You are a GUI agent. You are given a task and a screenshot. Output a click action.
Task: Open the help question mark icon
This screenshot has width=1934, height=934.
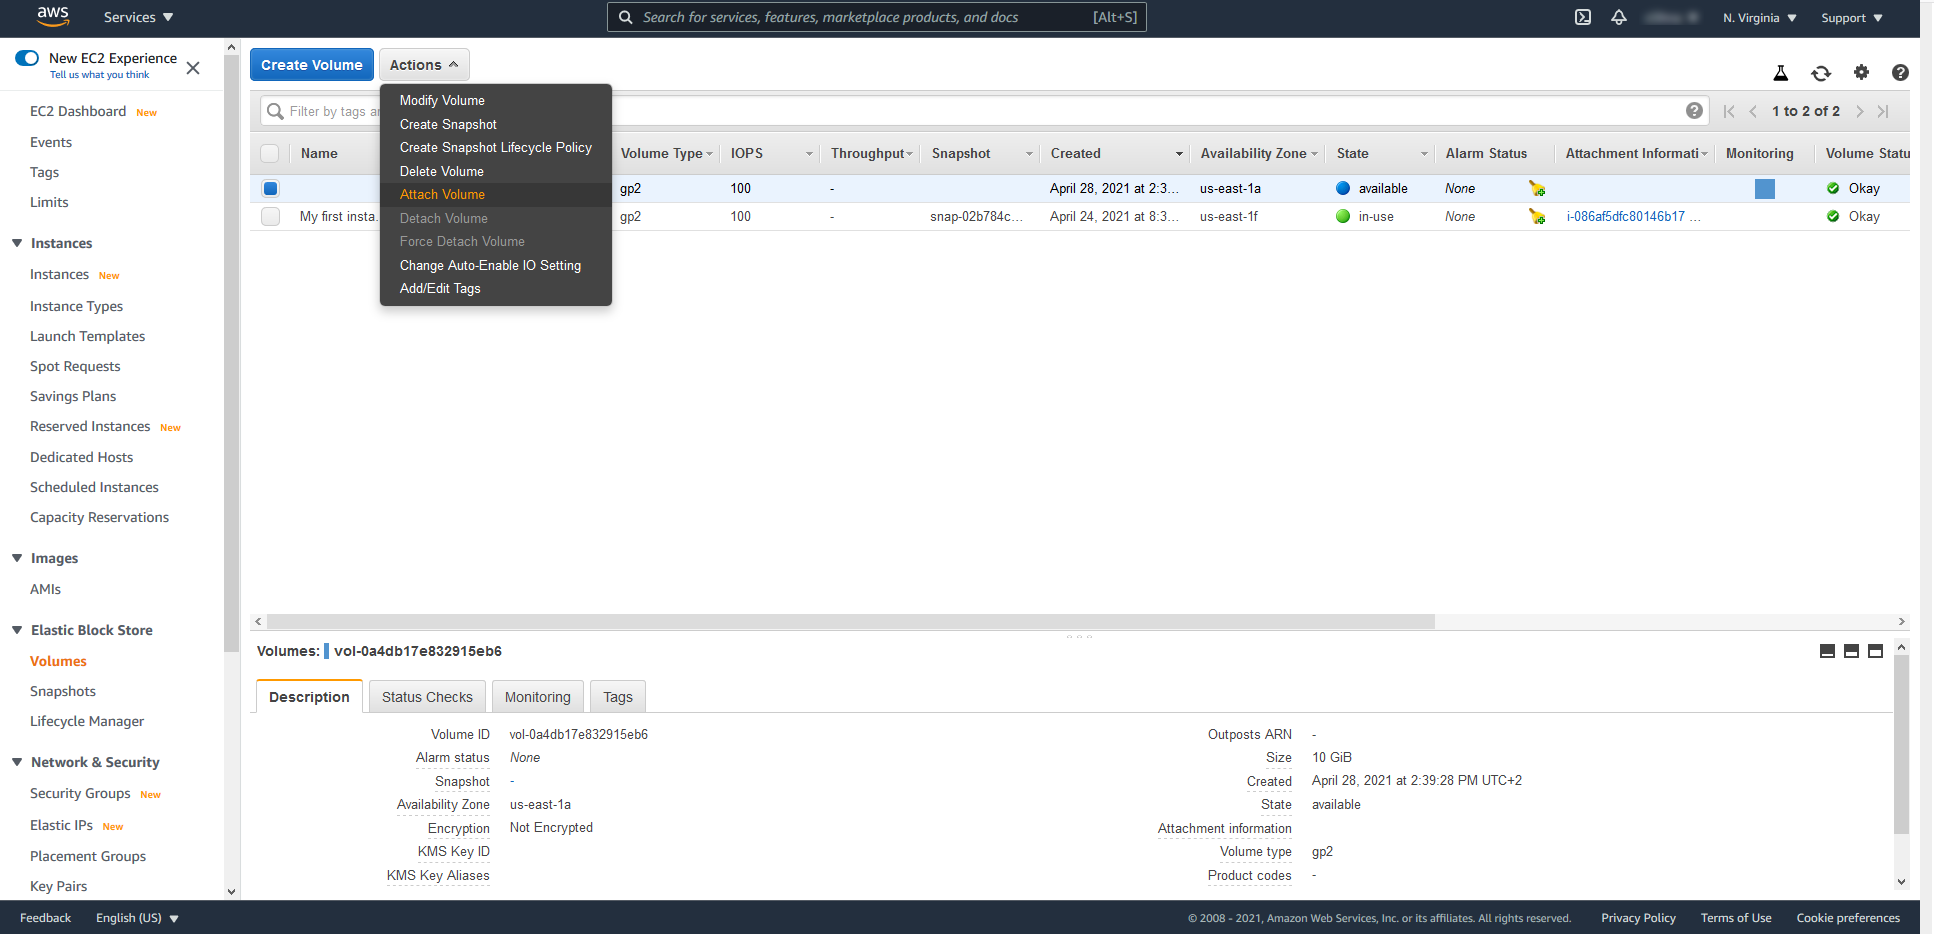pos(1900,72)
